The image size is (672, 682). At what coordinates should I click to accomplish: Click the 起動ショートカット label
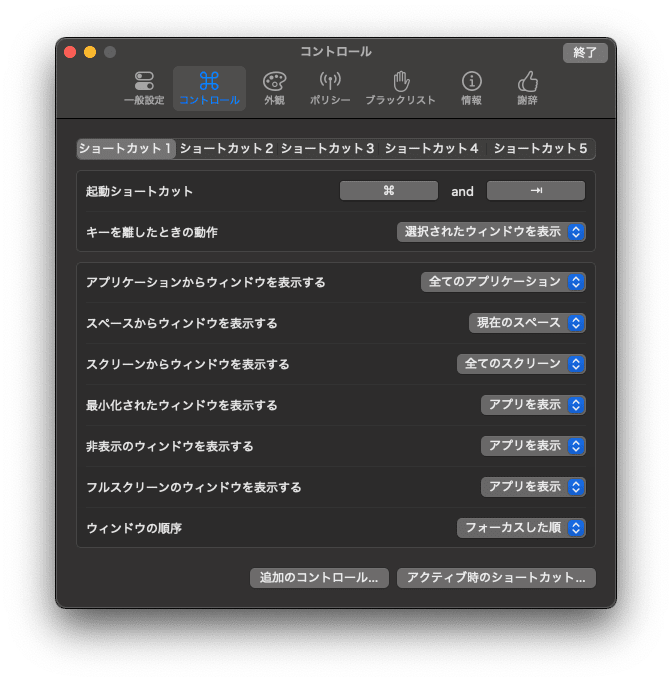139,191
